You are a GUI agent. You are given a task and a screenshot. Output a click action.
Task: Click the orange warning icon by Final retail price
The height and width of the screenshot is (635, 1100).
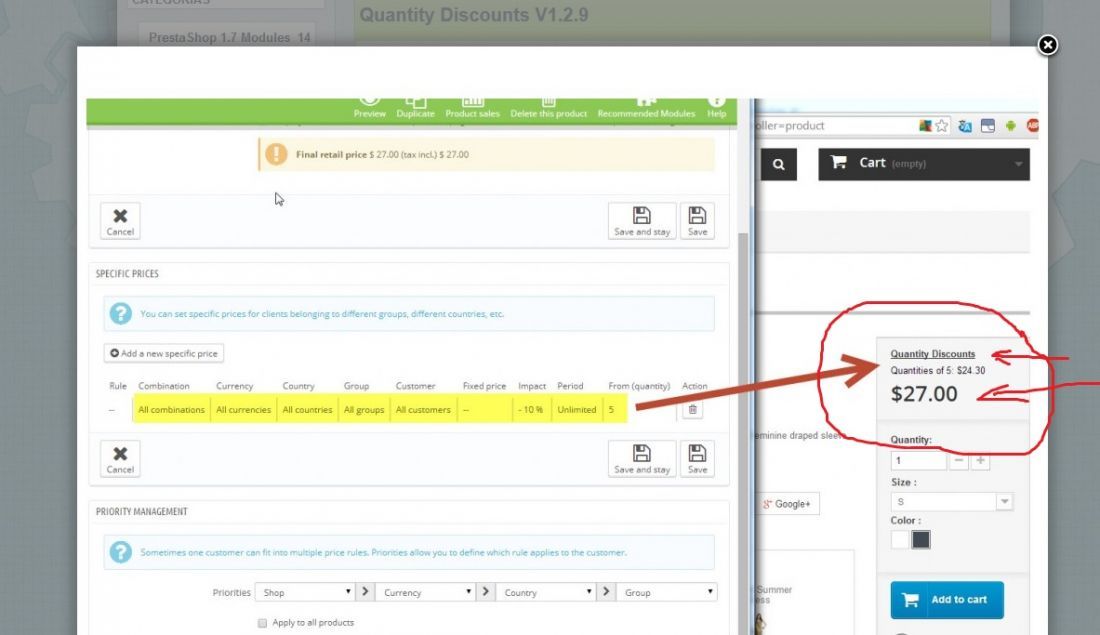pos(276,154)
